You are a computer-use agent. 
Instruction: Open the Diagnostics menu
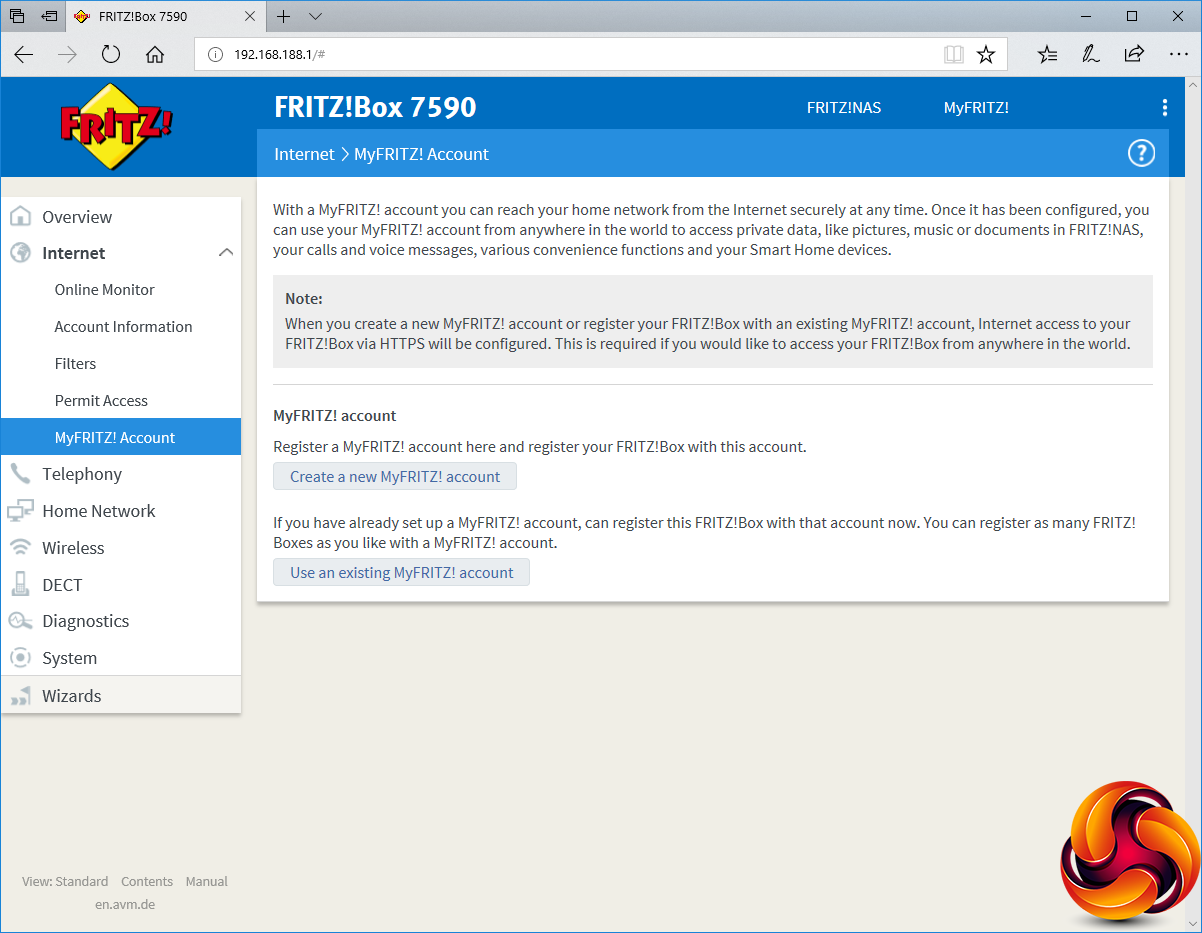[121, 621]
